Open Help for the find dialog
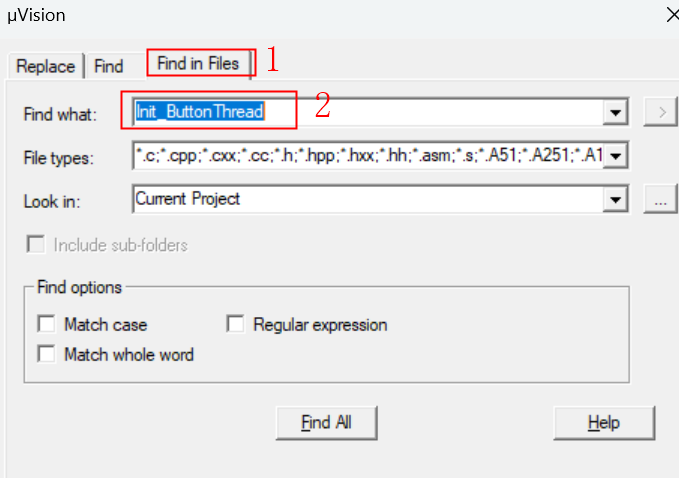679x478 pixels. pos(603,422)
